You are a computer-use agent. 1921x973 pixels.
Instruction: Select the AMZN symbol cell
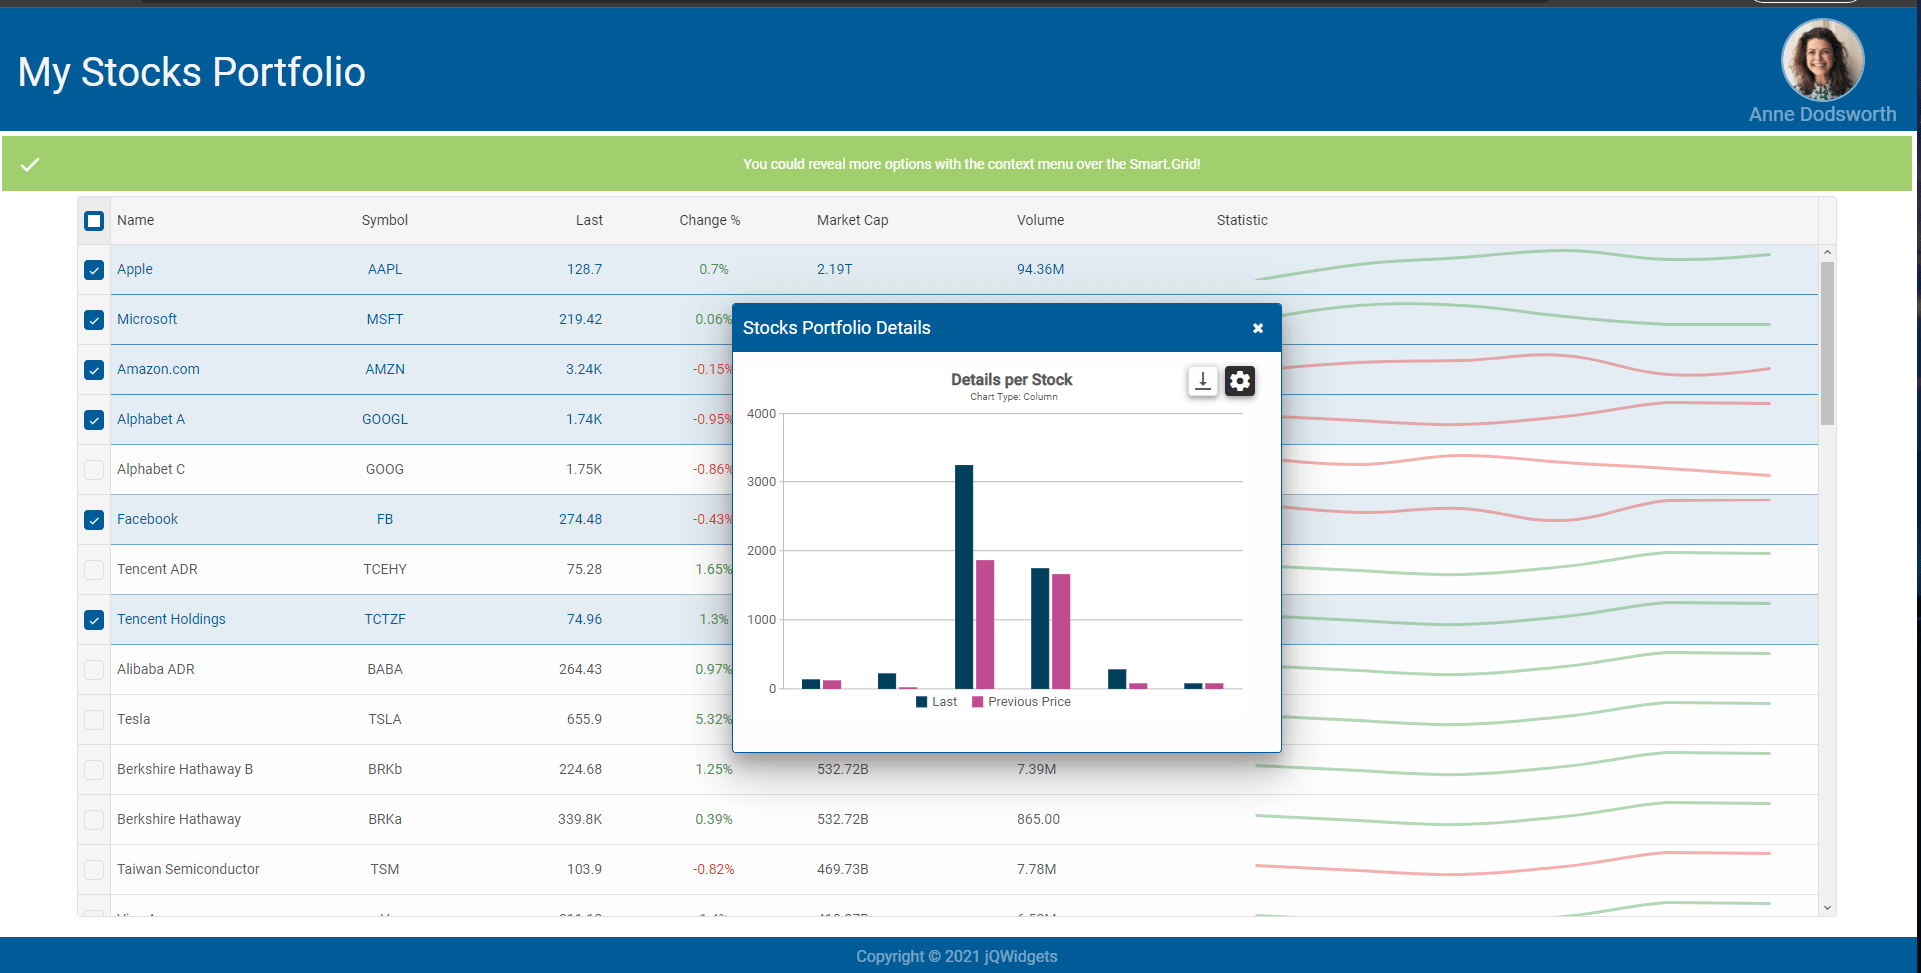(x=385, y=369)
